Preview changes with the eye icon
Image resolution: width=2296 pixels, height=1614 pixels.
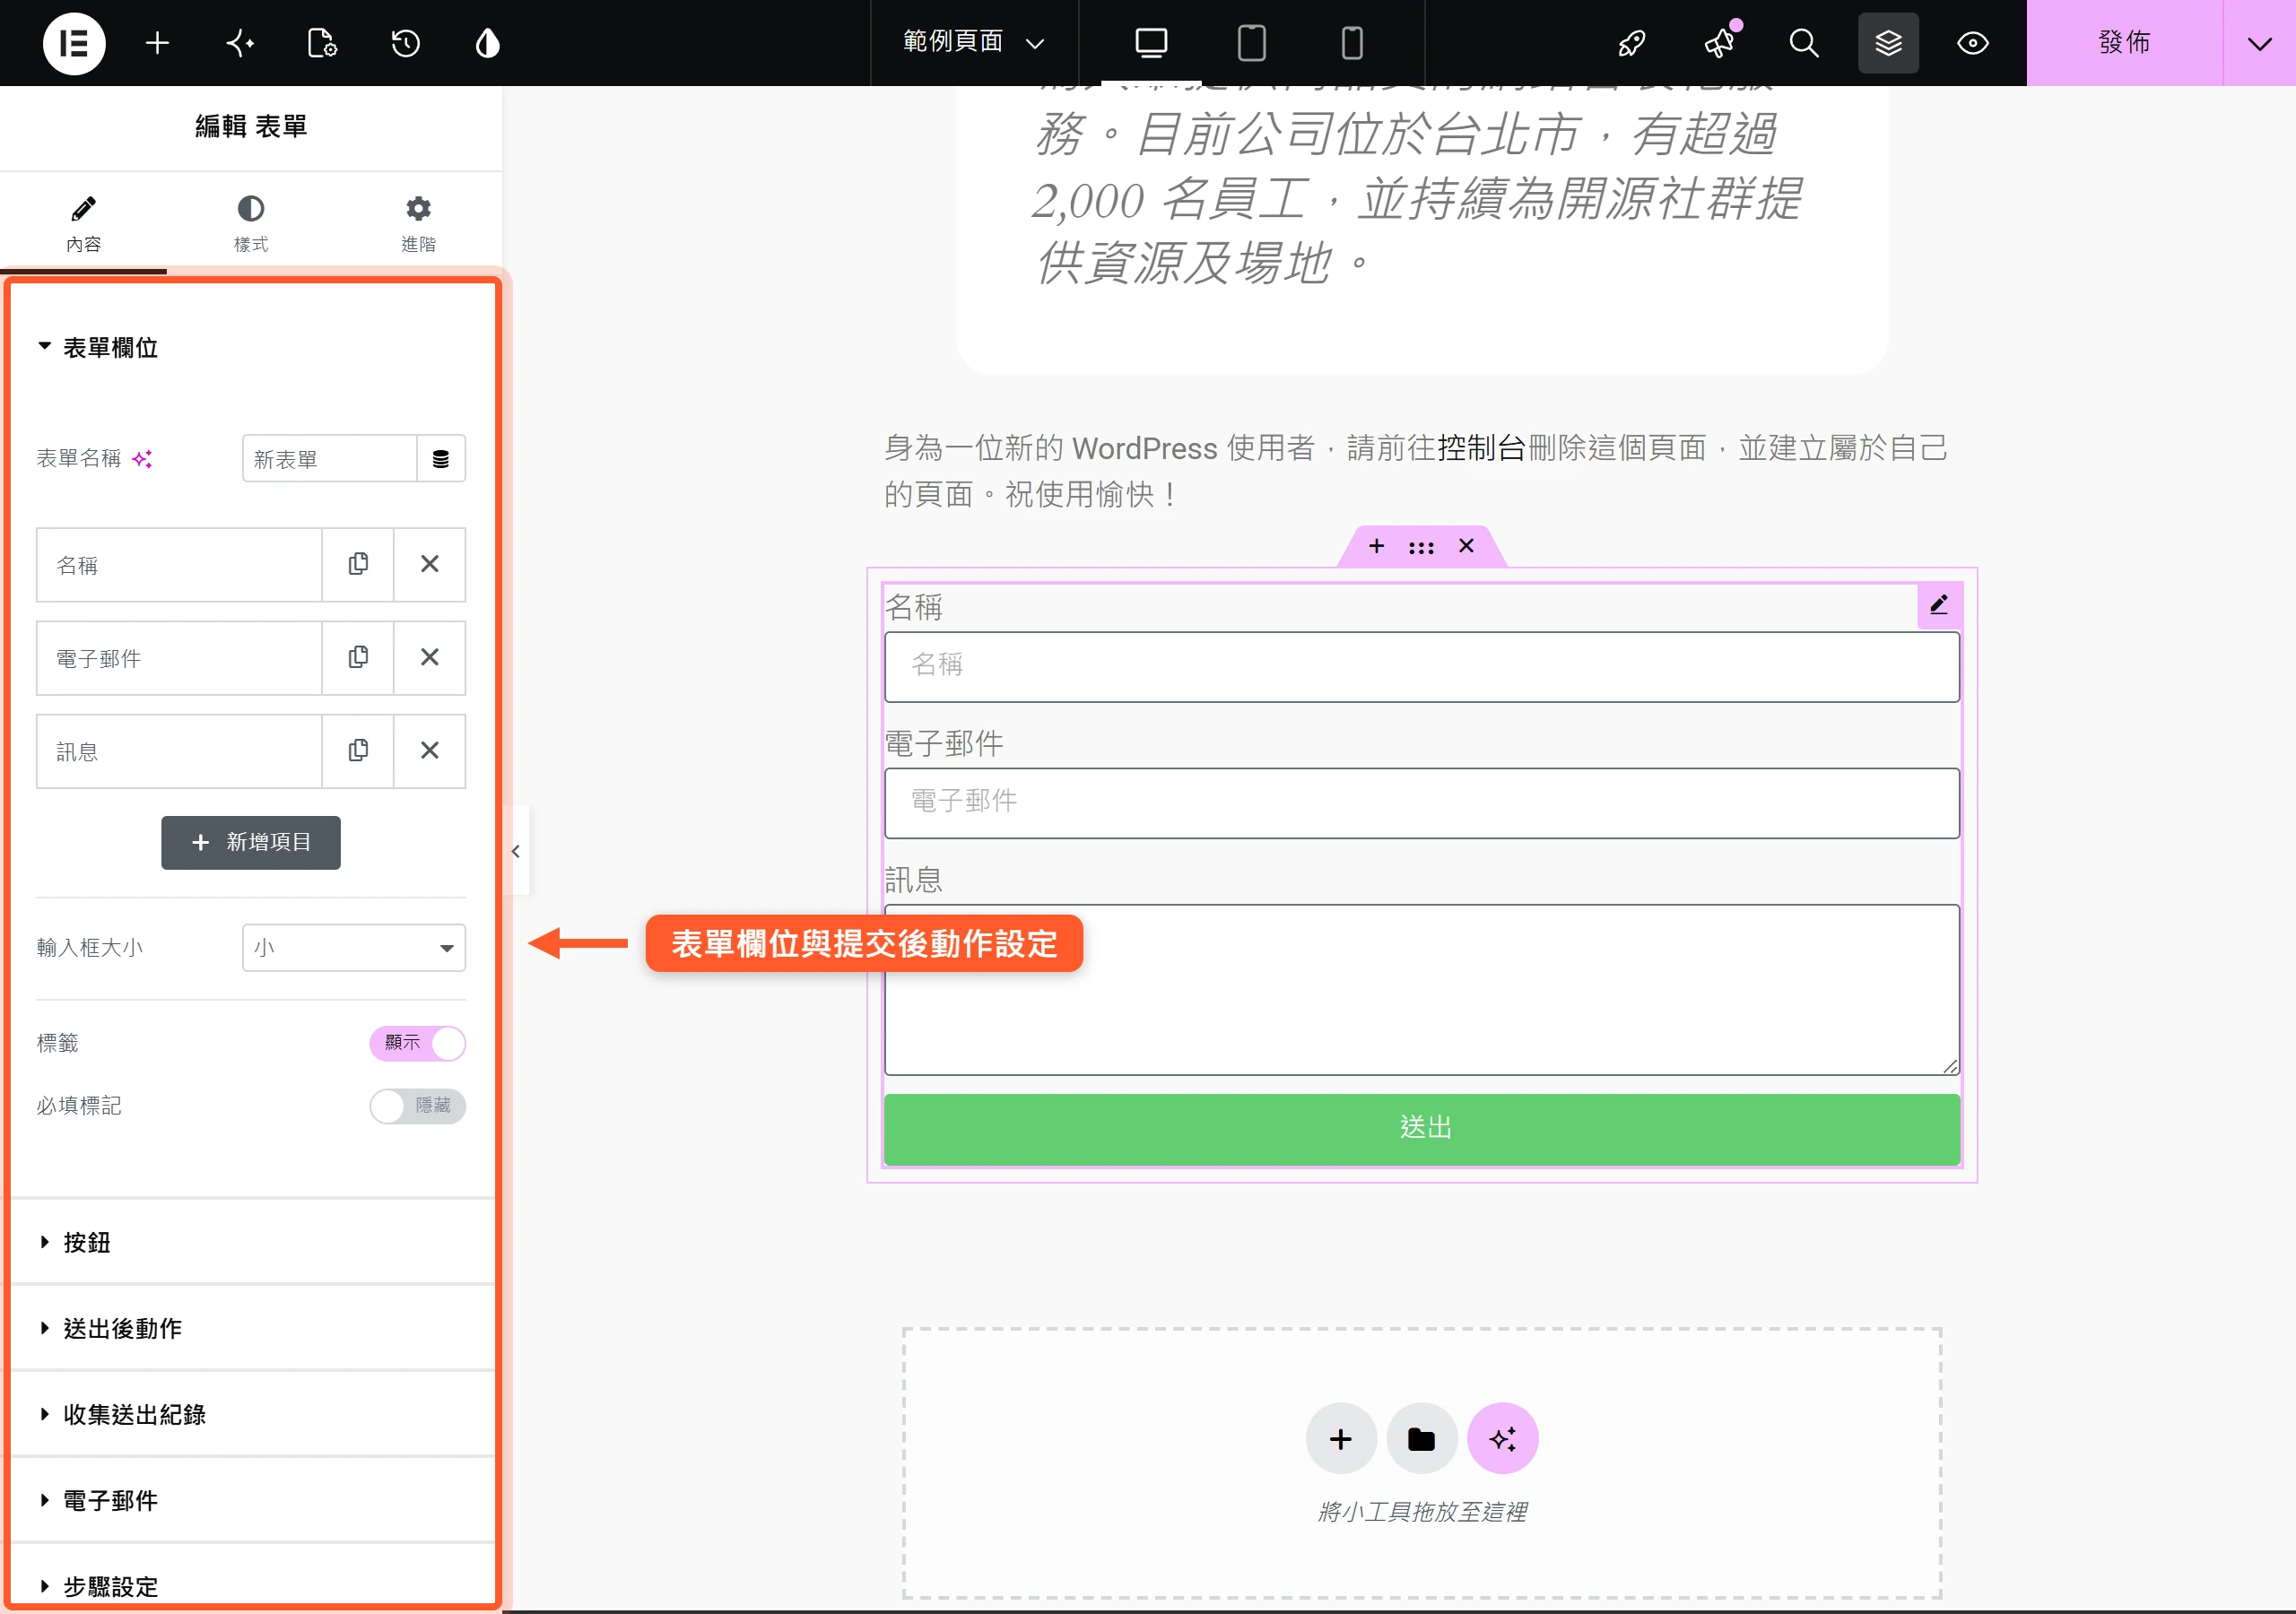pyautogui.click(x=1972, y=43)
